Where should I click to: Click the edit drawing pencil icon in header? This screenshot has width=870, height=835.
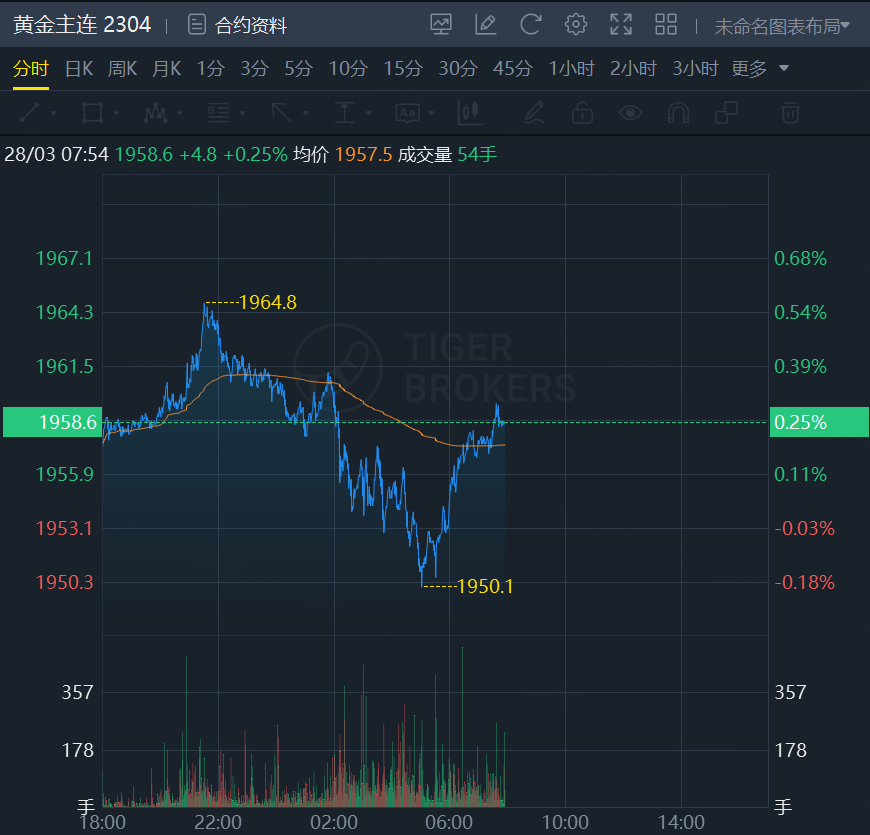point(486,24)
